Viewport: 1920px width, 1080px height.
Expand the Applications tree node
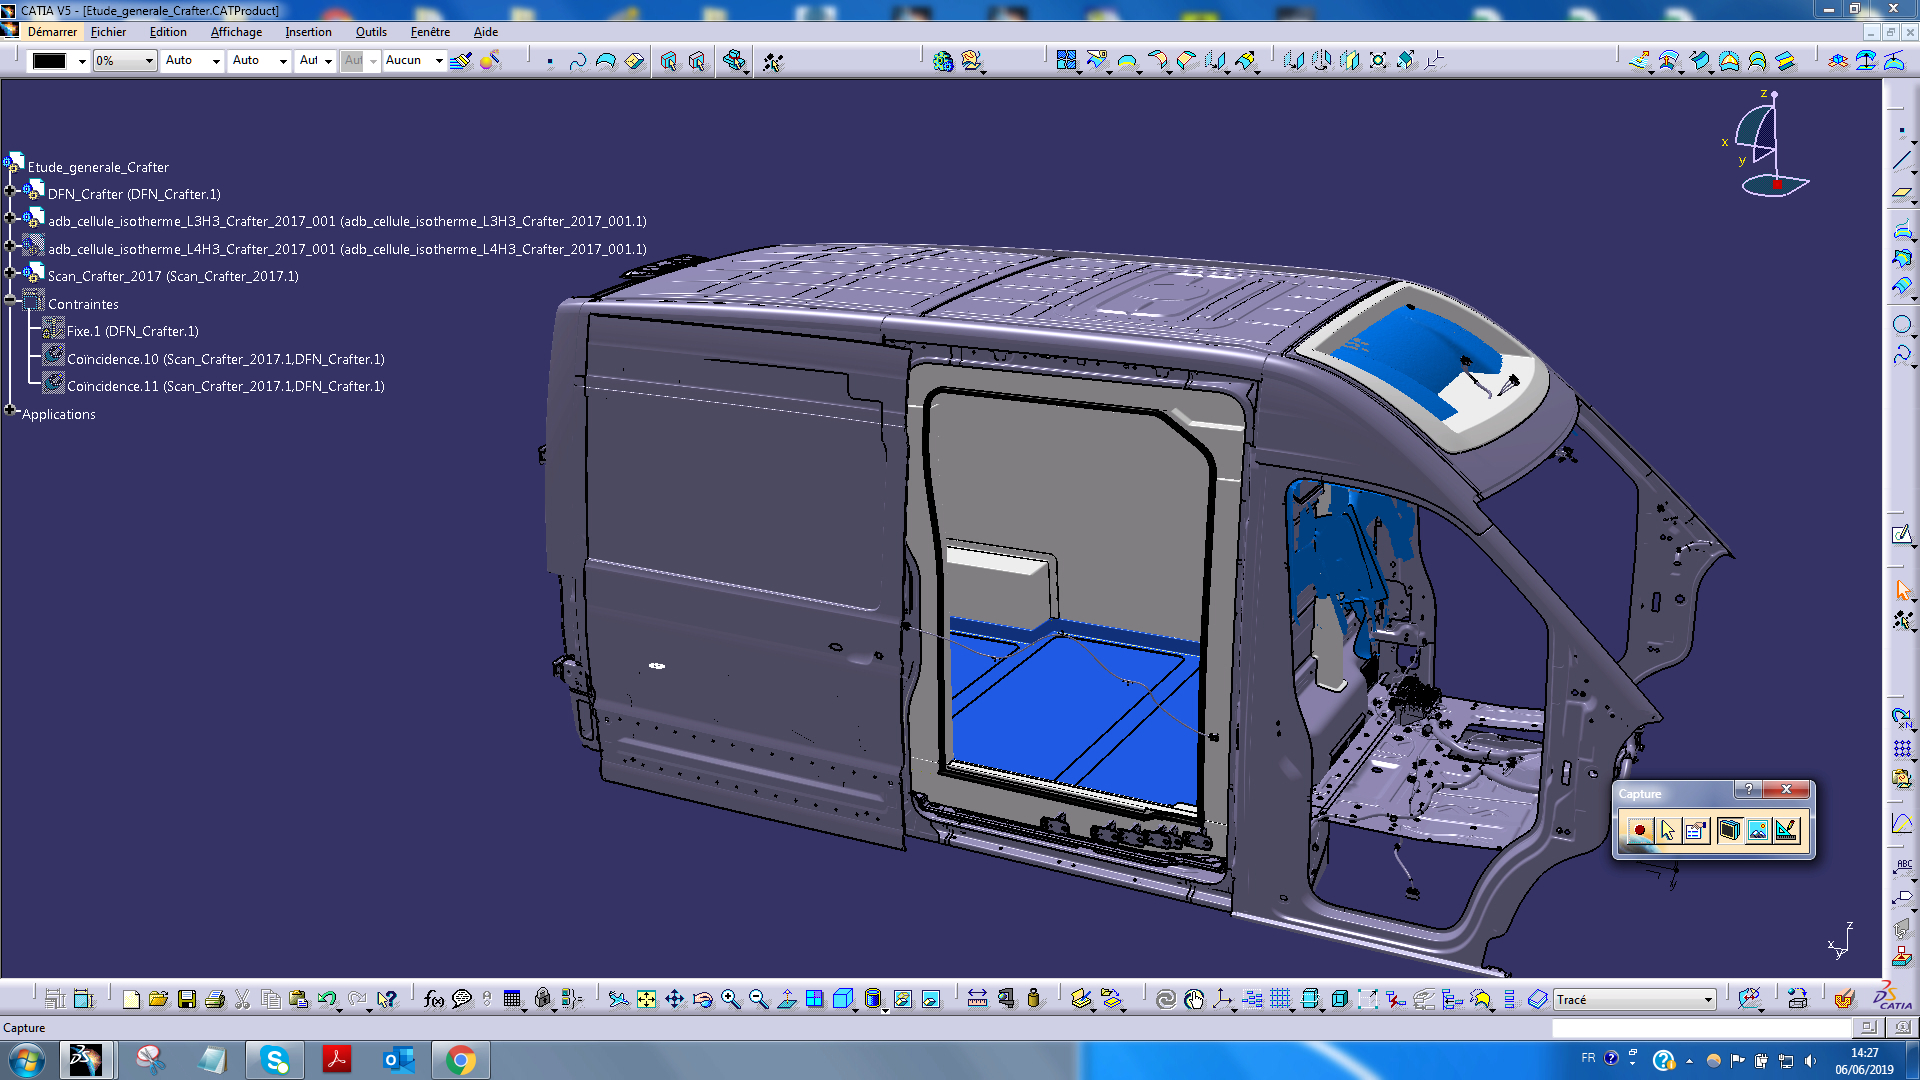click(13, 413)
